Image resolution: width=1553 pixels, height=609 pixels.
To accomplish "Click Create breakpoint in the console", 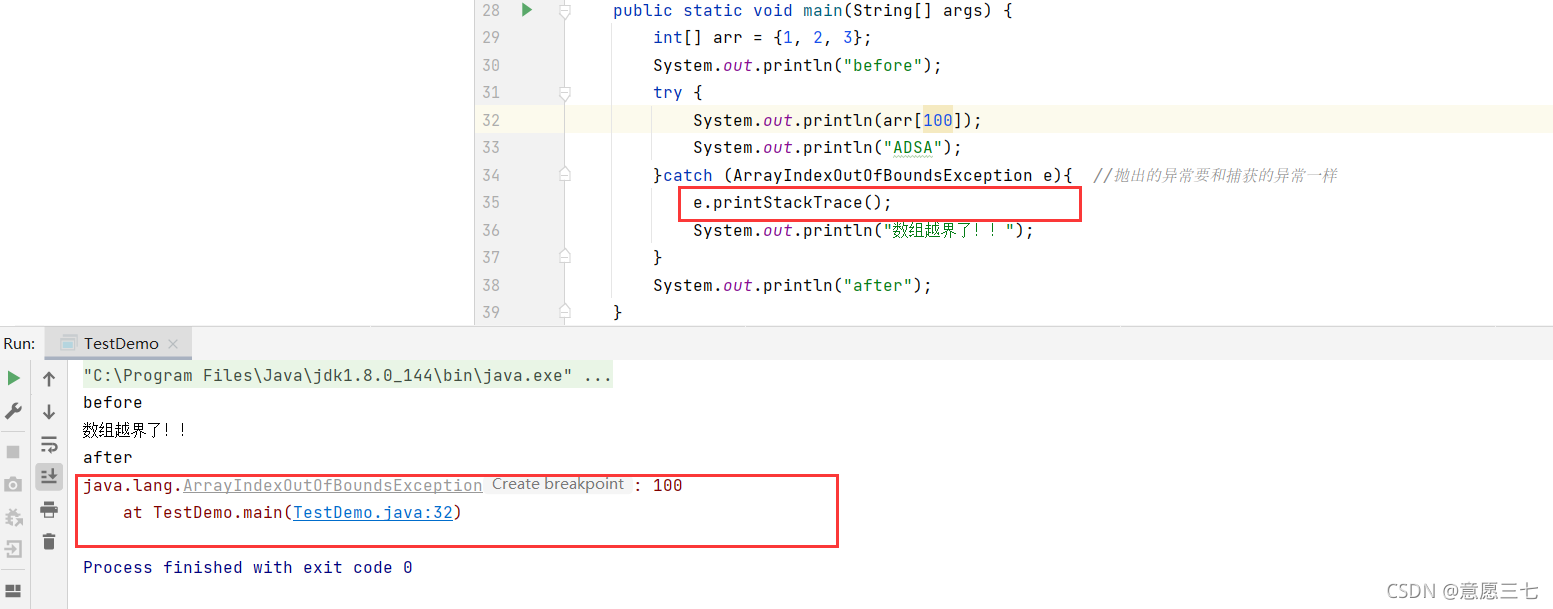I will click(557, 484).
